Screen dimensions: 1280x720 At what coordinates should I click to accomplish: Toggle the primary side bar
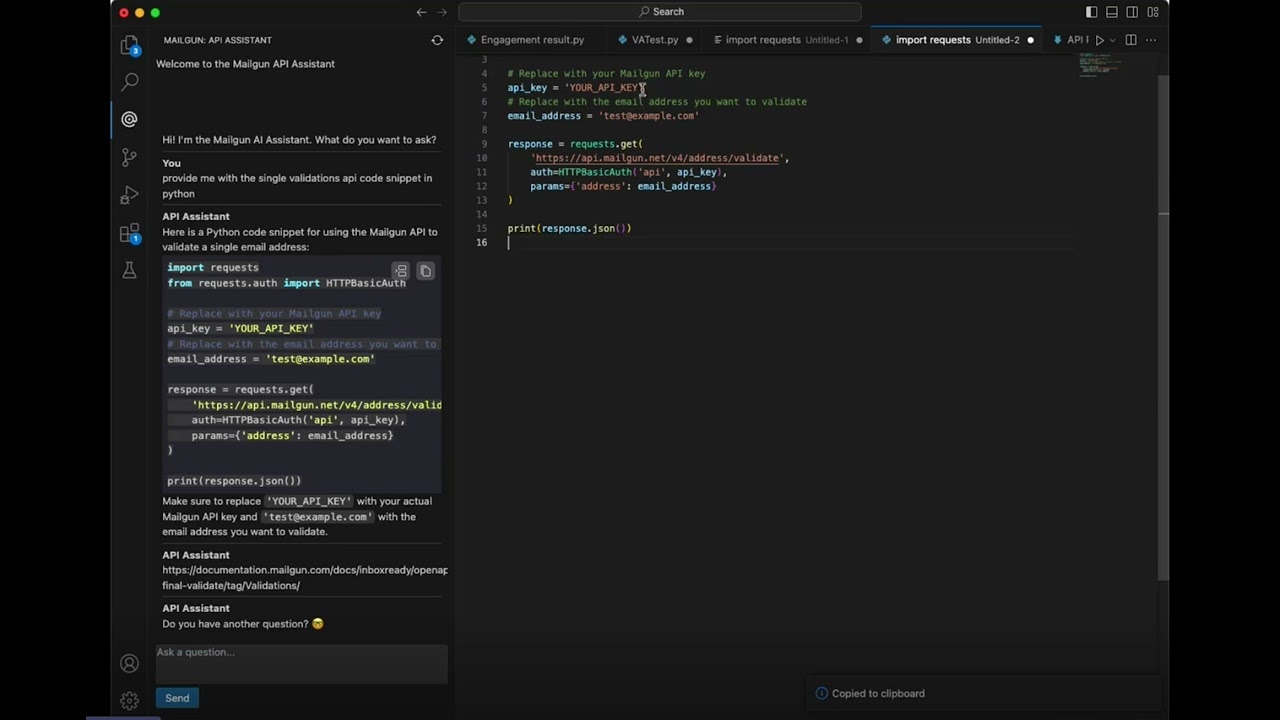1091,12
